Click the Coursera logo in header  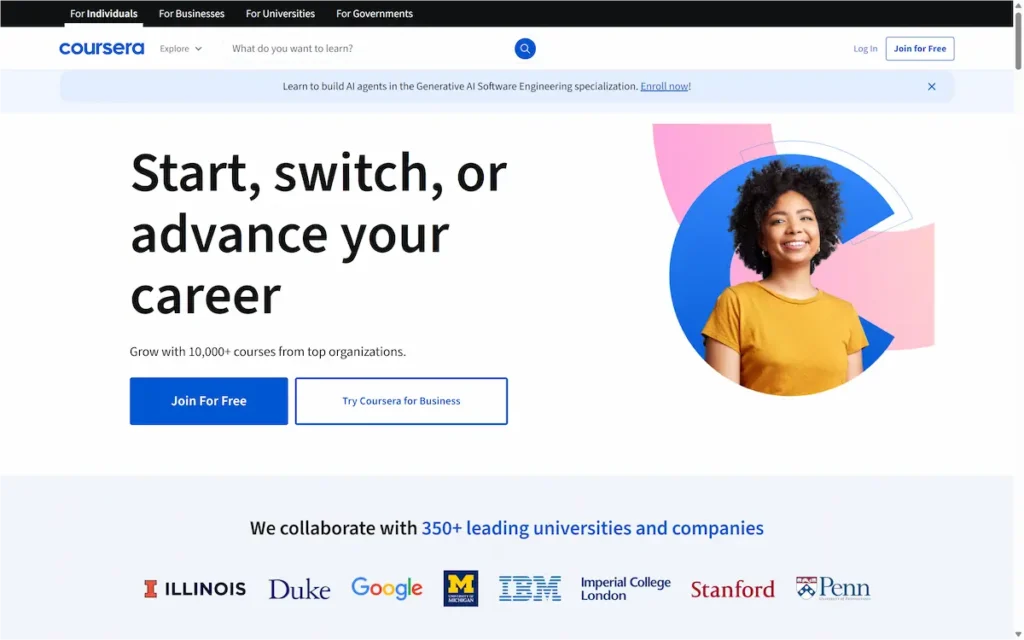pyautogui.click(x=101, y=48)
